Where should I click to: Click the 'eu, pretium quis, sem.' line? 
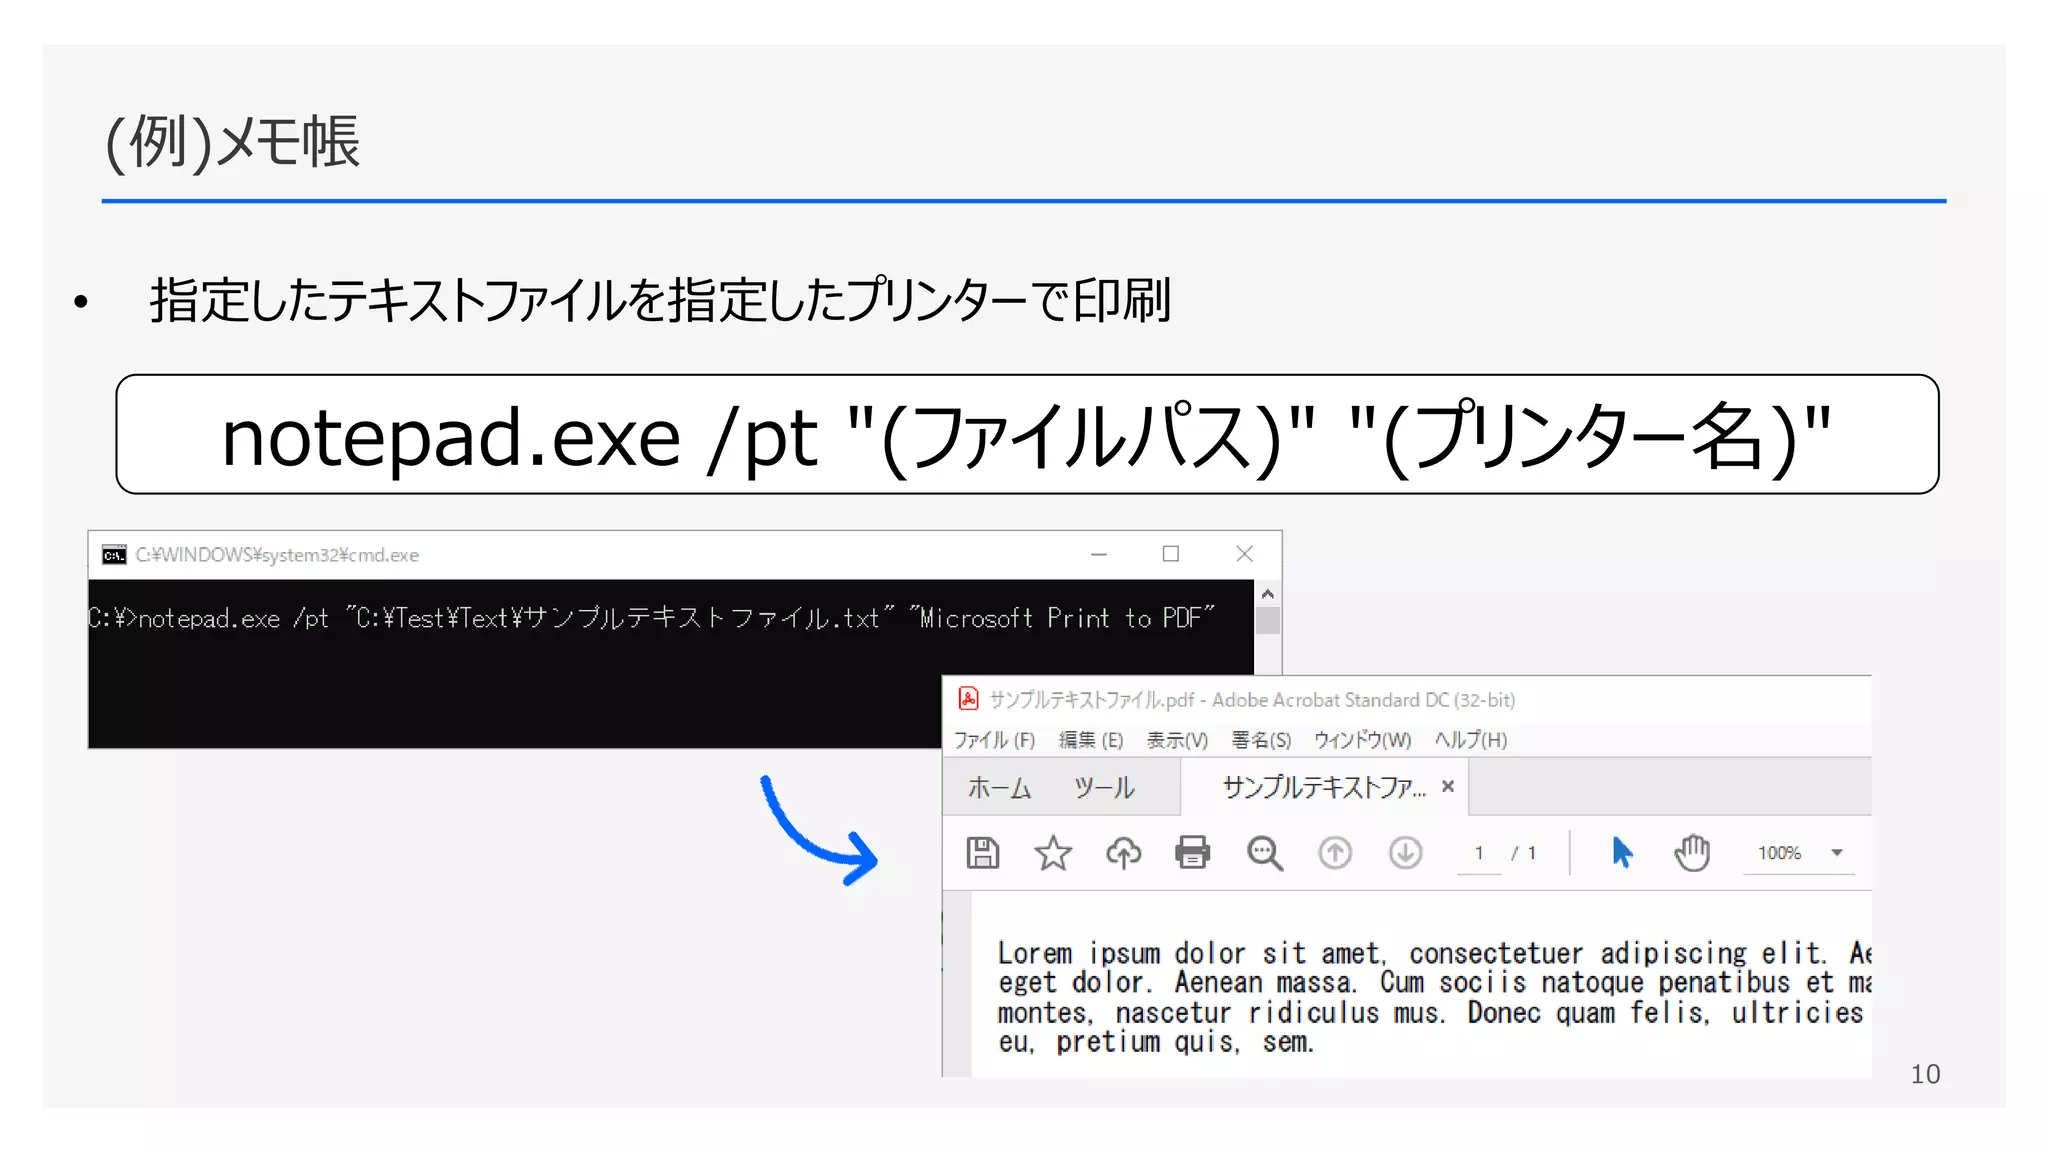point(1155,1042)
